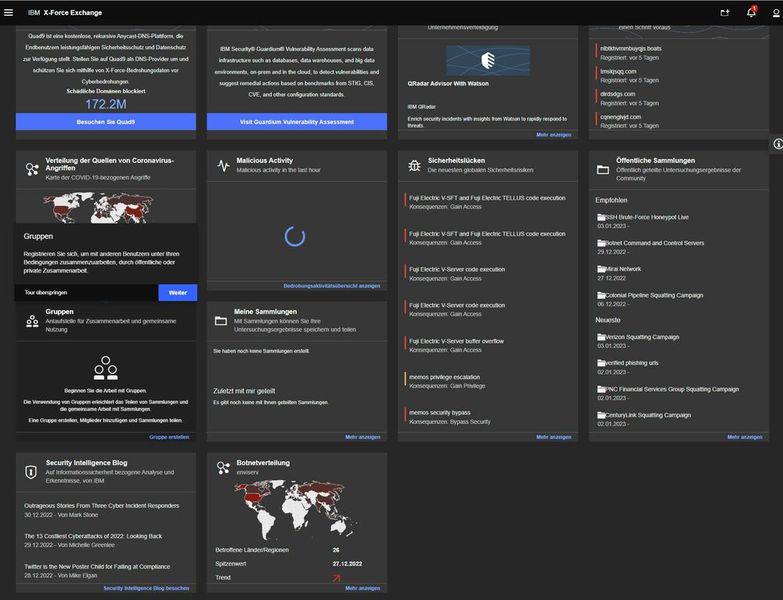The height and width of the screenshot is (600, 783).
Task: Open Outrageous Stories From Three Cyber Incident Responders
Action: pyautogui.click(x=101, y=506)
